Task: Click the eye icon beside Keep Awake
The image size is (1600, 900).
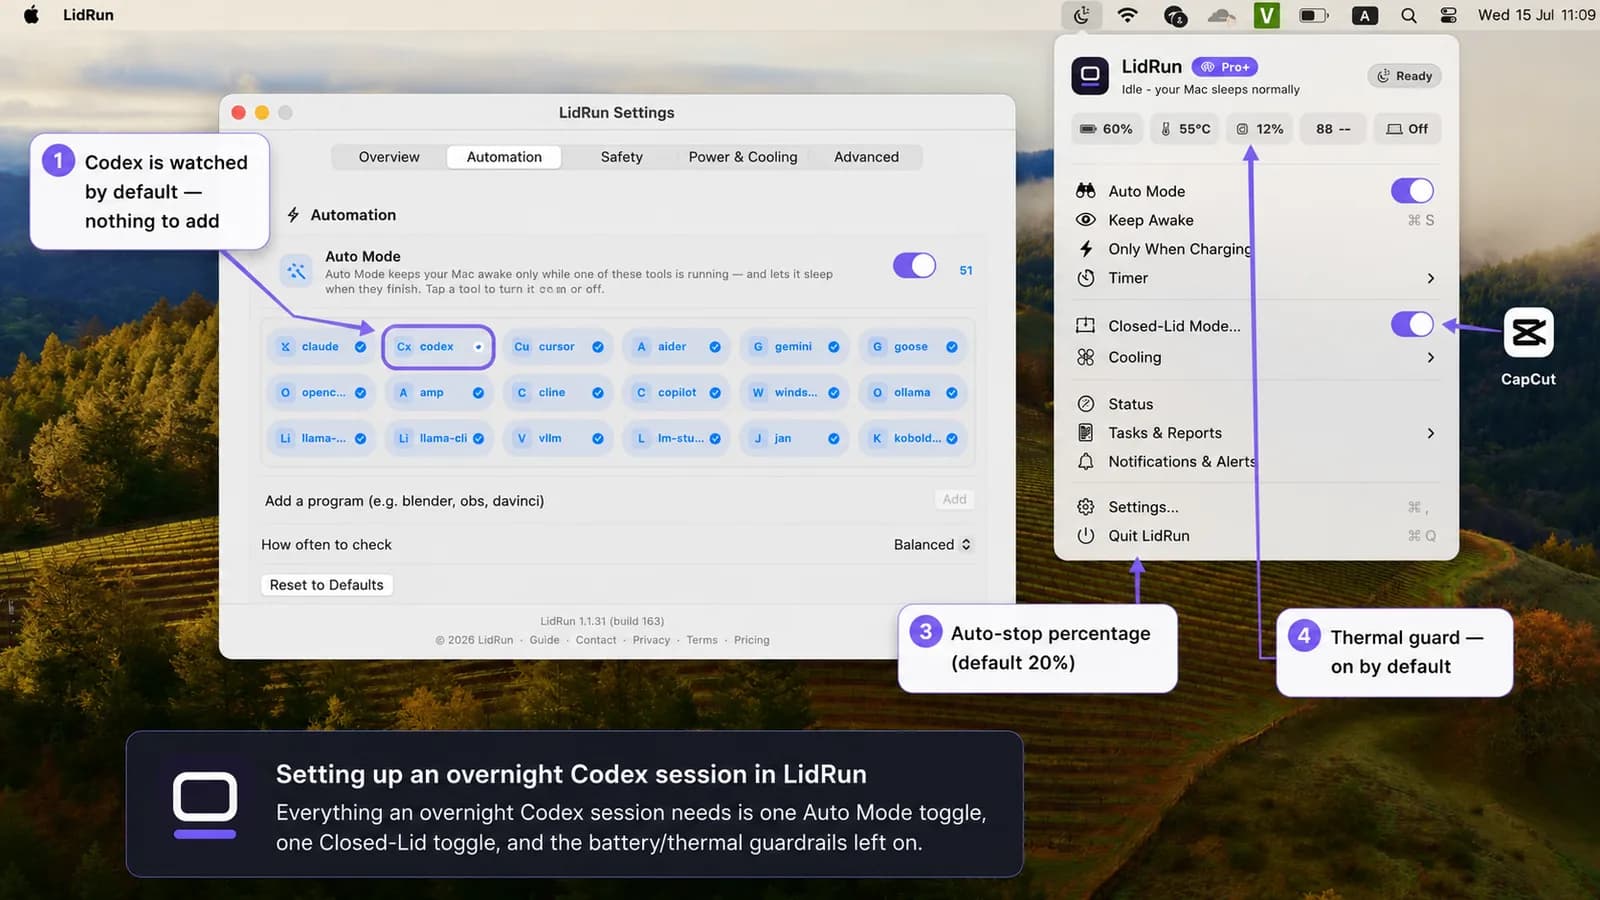Action: tap(1085, 220)
